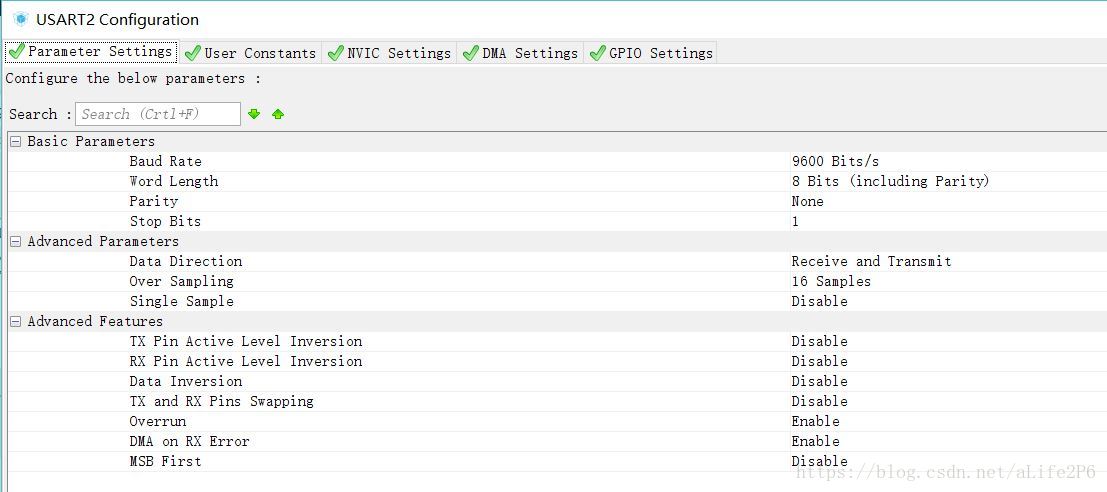Click the green down arrow search icon
Image resolution: width=1107 pixels, height=492 pixels.
point(254,114)
